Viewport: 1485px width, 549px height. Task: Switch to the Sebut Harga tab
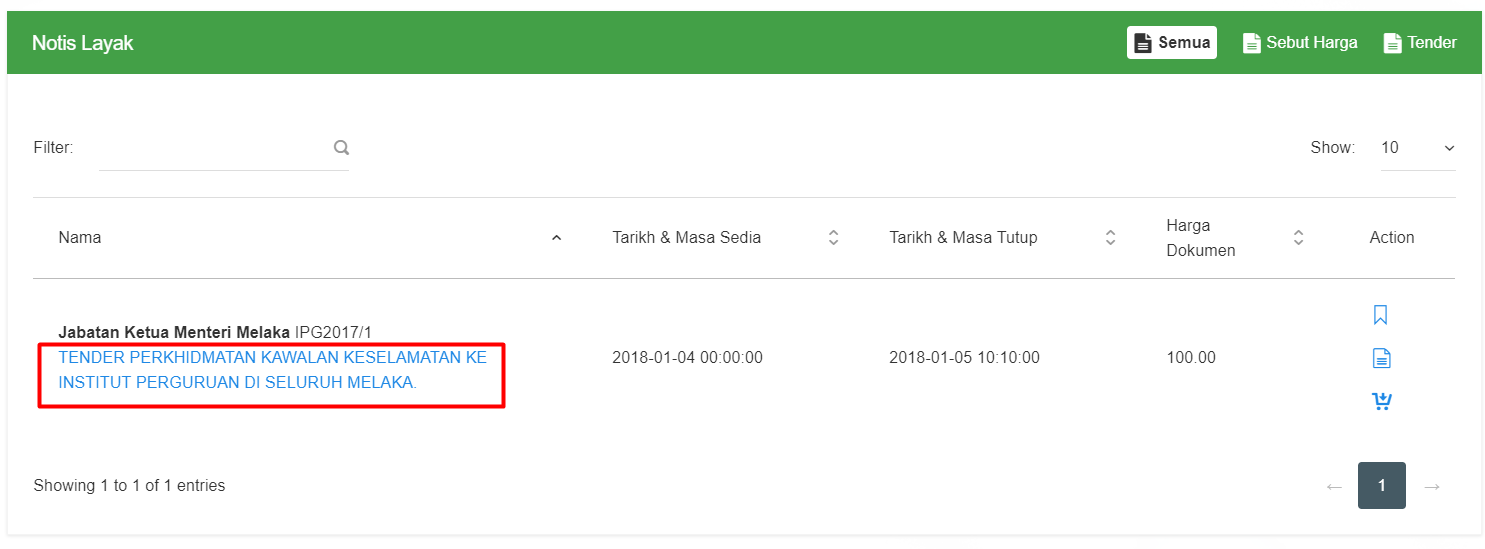tap(1300, 43)
